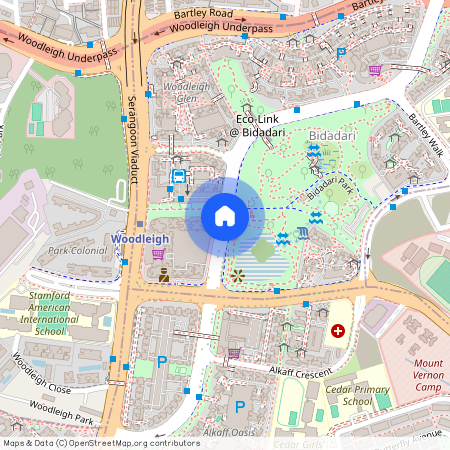The image size is (450, 450).
Task: Click the police officer icon below Woodleigh
Action: click(x=164, y=275)
